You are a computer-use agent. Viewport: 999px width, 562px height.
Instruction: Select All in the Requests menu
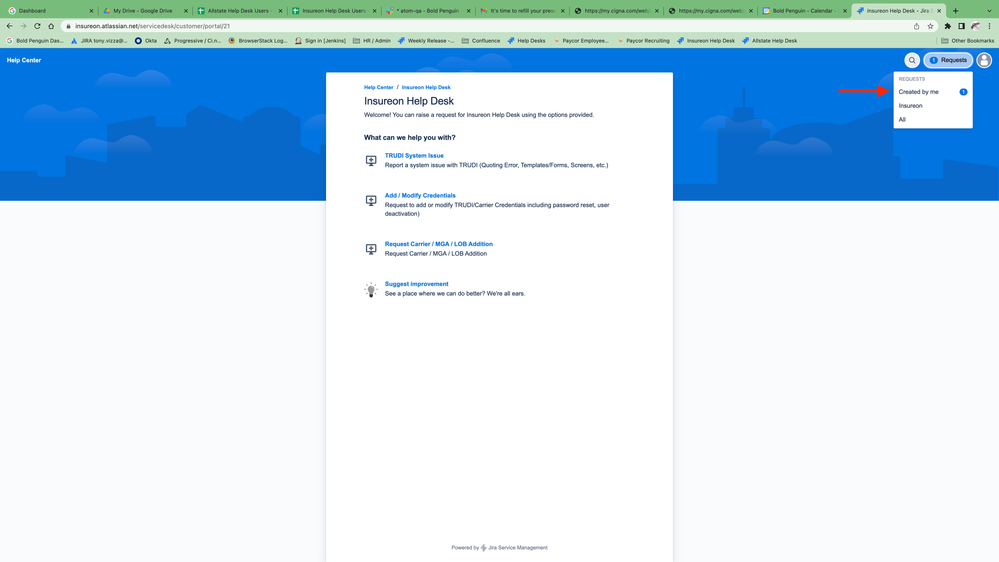pos(933,120)
